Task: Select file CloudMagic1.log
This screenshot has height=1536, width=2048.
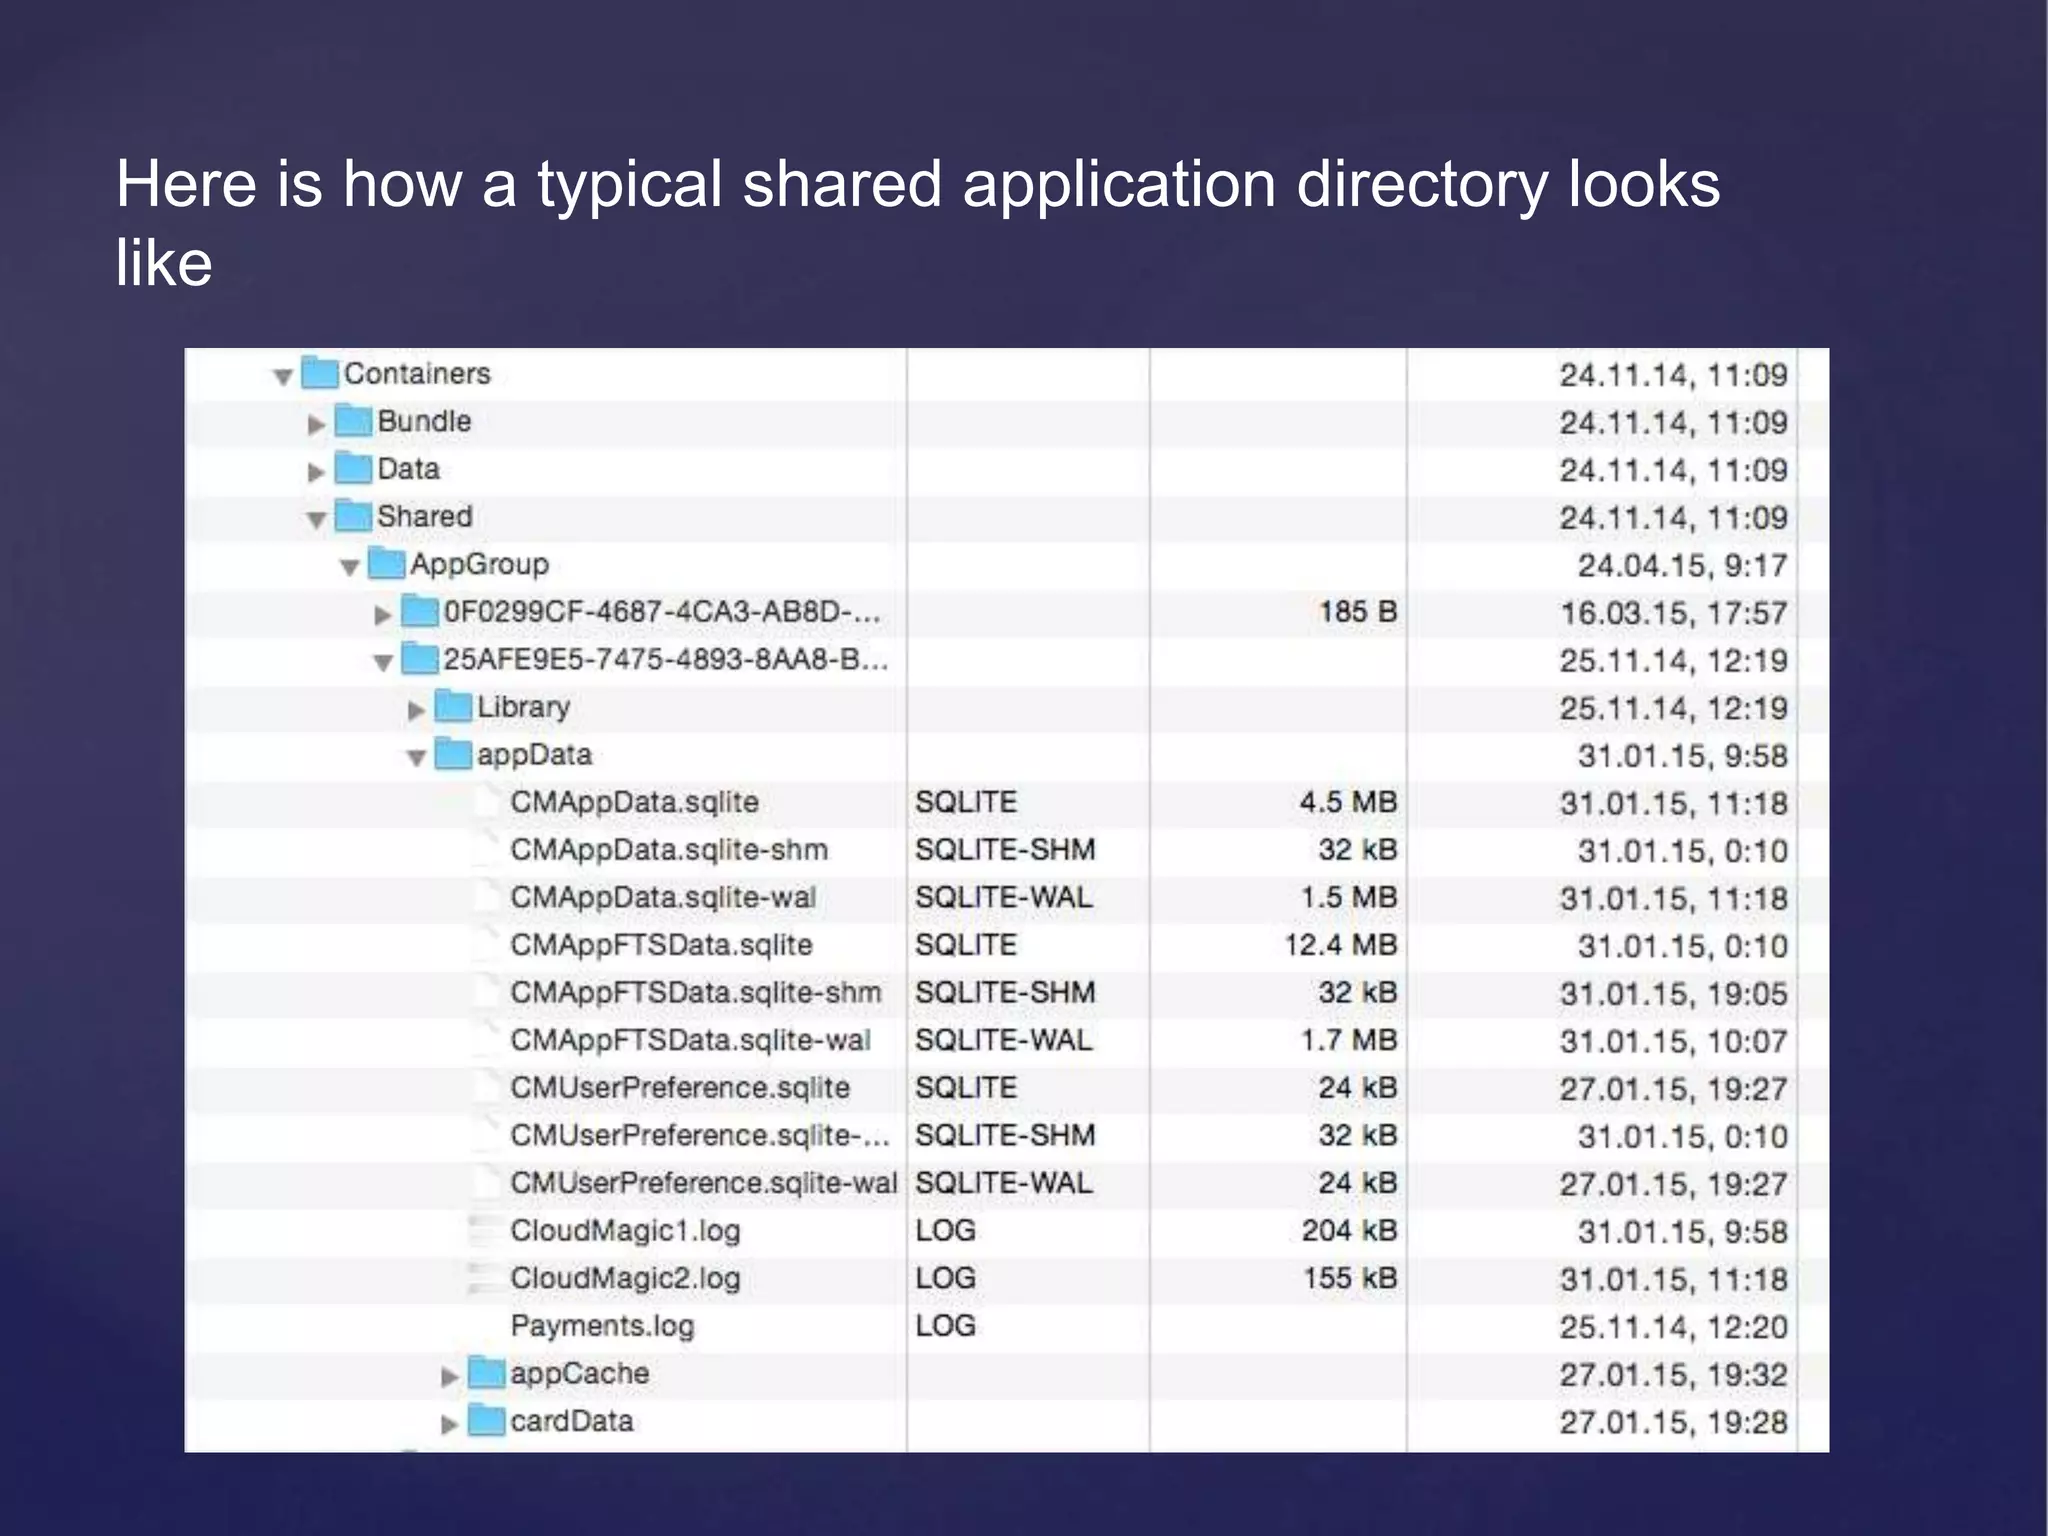Action: (x=625, y=1231)
